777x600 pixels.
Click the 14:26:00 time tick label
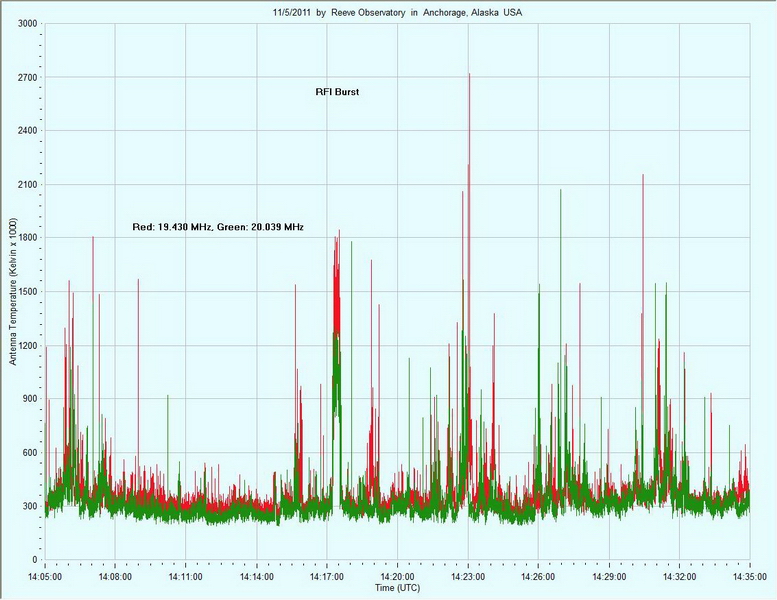pyautogui.click(x=539, y=577)
